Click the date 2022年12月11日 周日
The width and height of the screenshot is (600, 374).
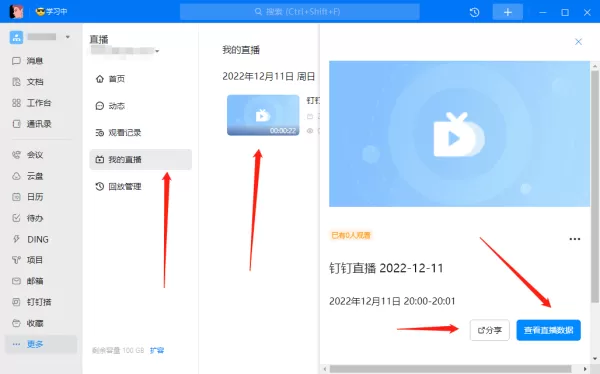pyautogui.click(x=269, y=77)
